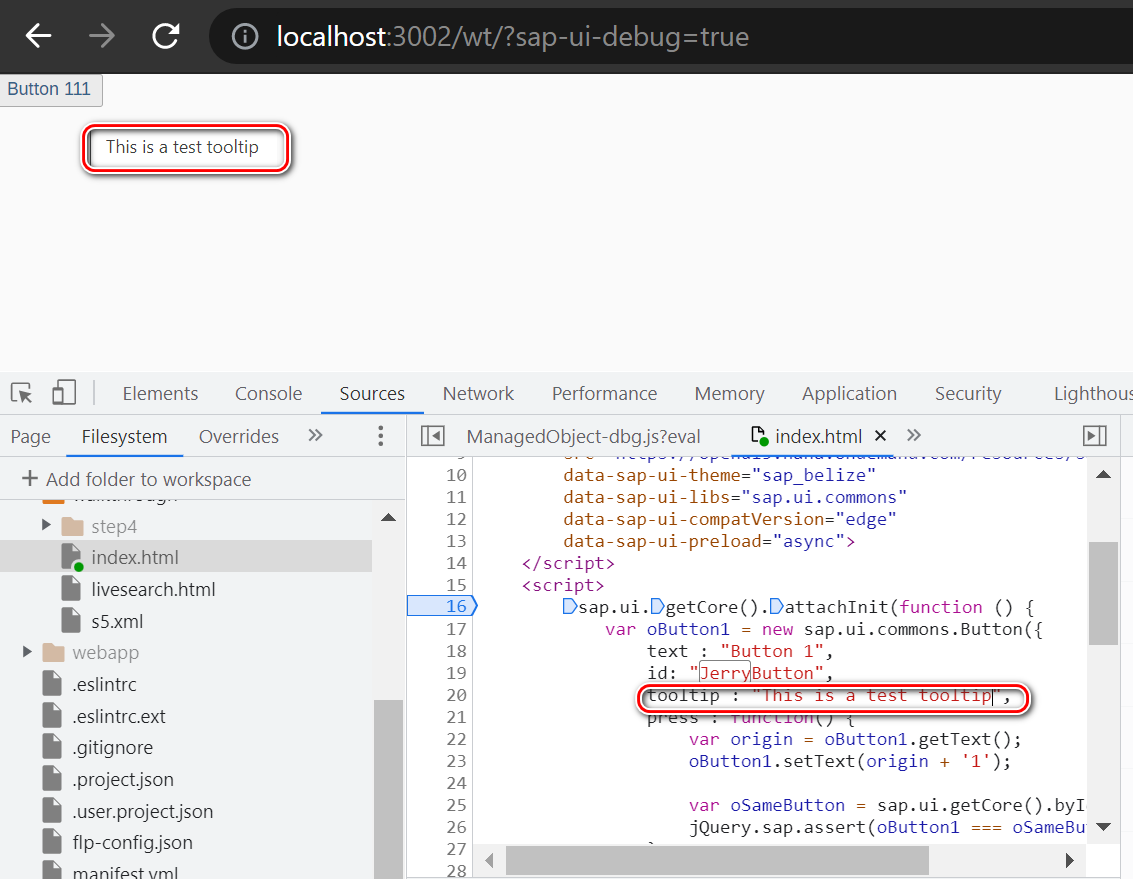The height and width of the screenshot is (879, 1133).
Task: Open the Performance tab
Action: [604, 393]
